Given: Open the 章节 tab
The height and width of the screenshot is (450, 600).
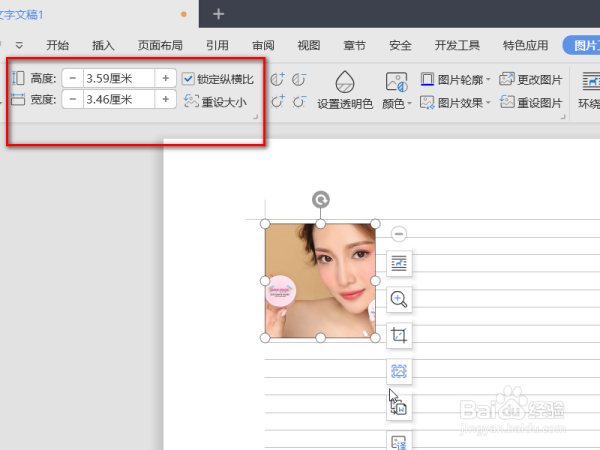Looking at the screenshot, I should click(354, 46).
